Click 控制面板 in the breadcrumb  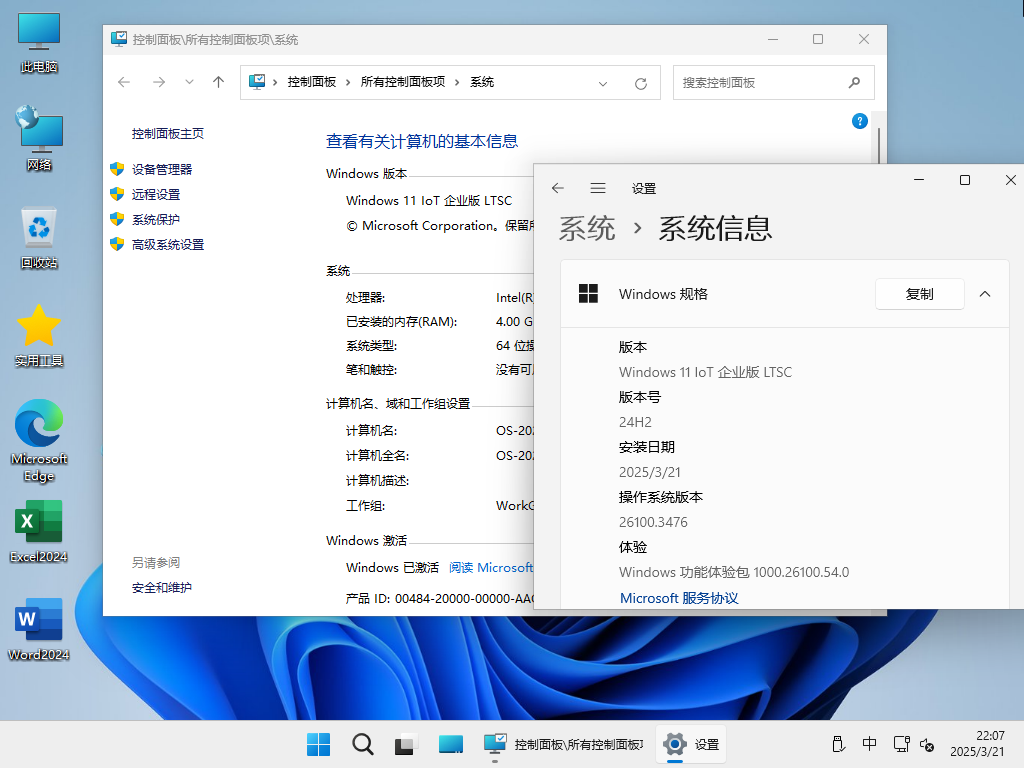[x=312, y=82]
